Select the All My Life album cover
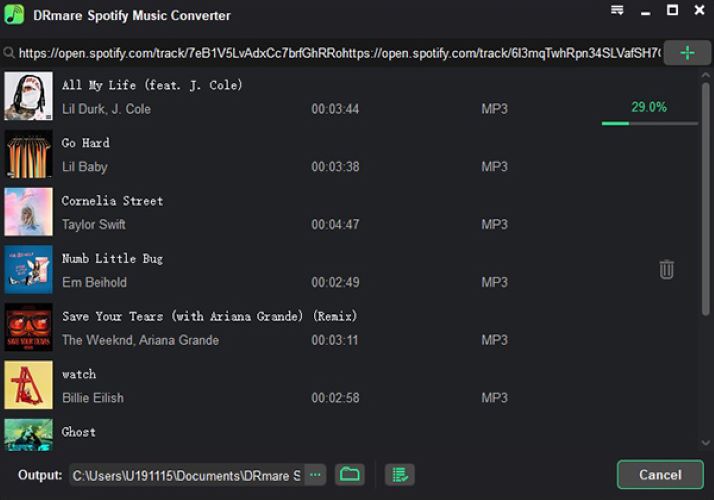 29,96
